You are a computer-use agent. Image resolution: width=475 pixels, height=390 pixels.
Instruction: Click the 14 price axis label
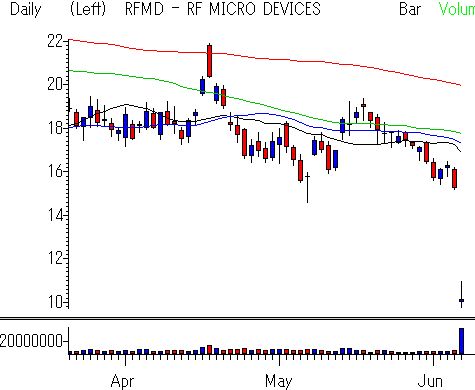pos(55,215)
